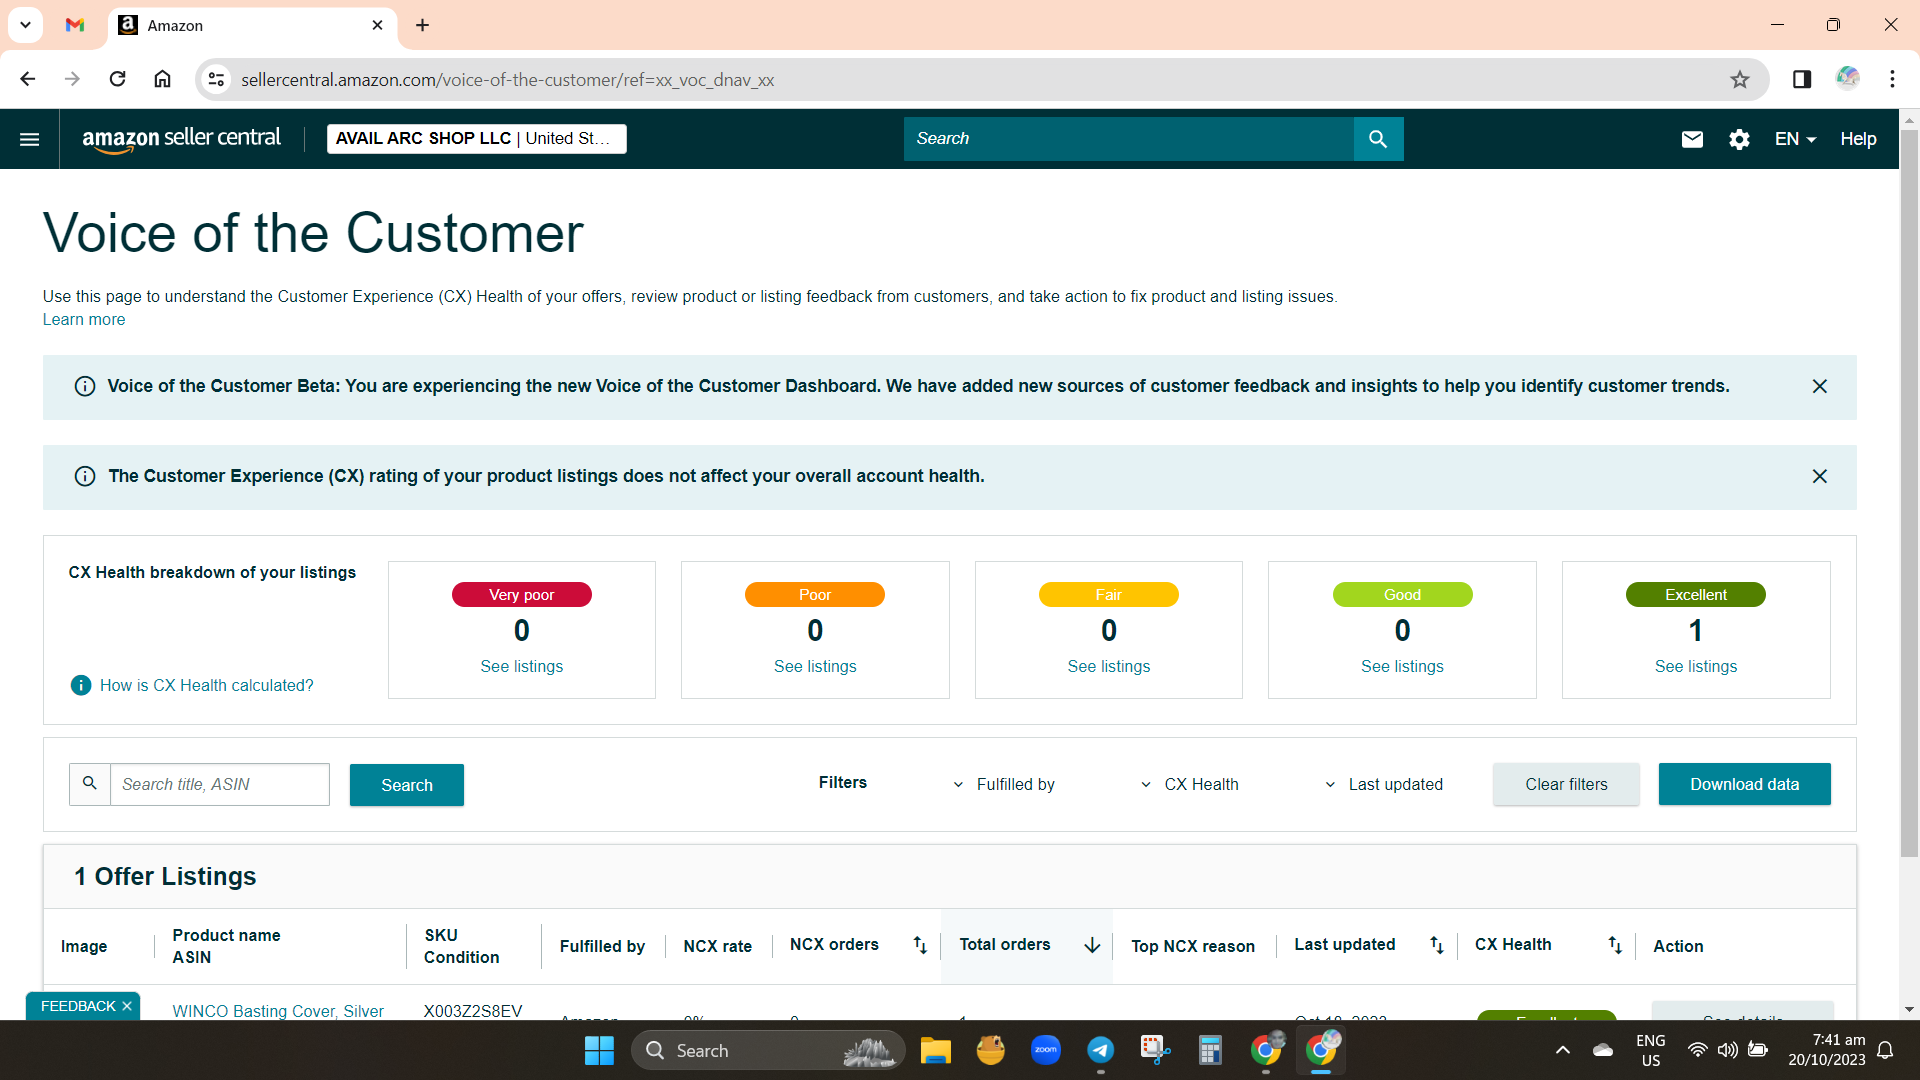
Task: Open the messages envelope icon
Action: pos(1692,139)
